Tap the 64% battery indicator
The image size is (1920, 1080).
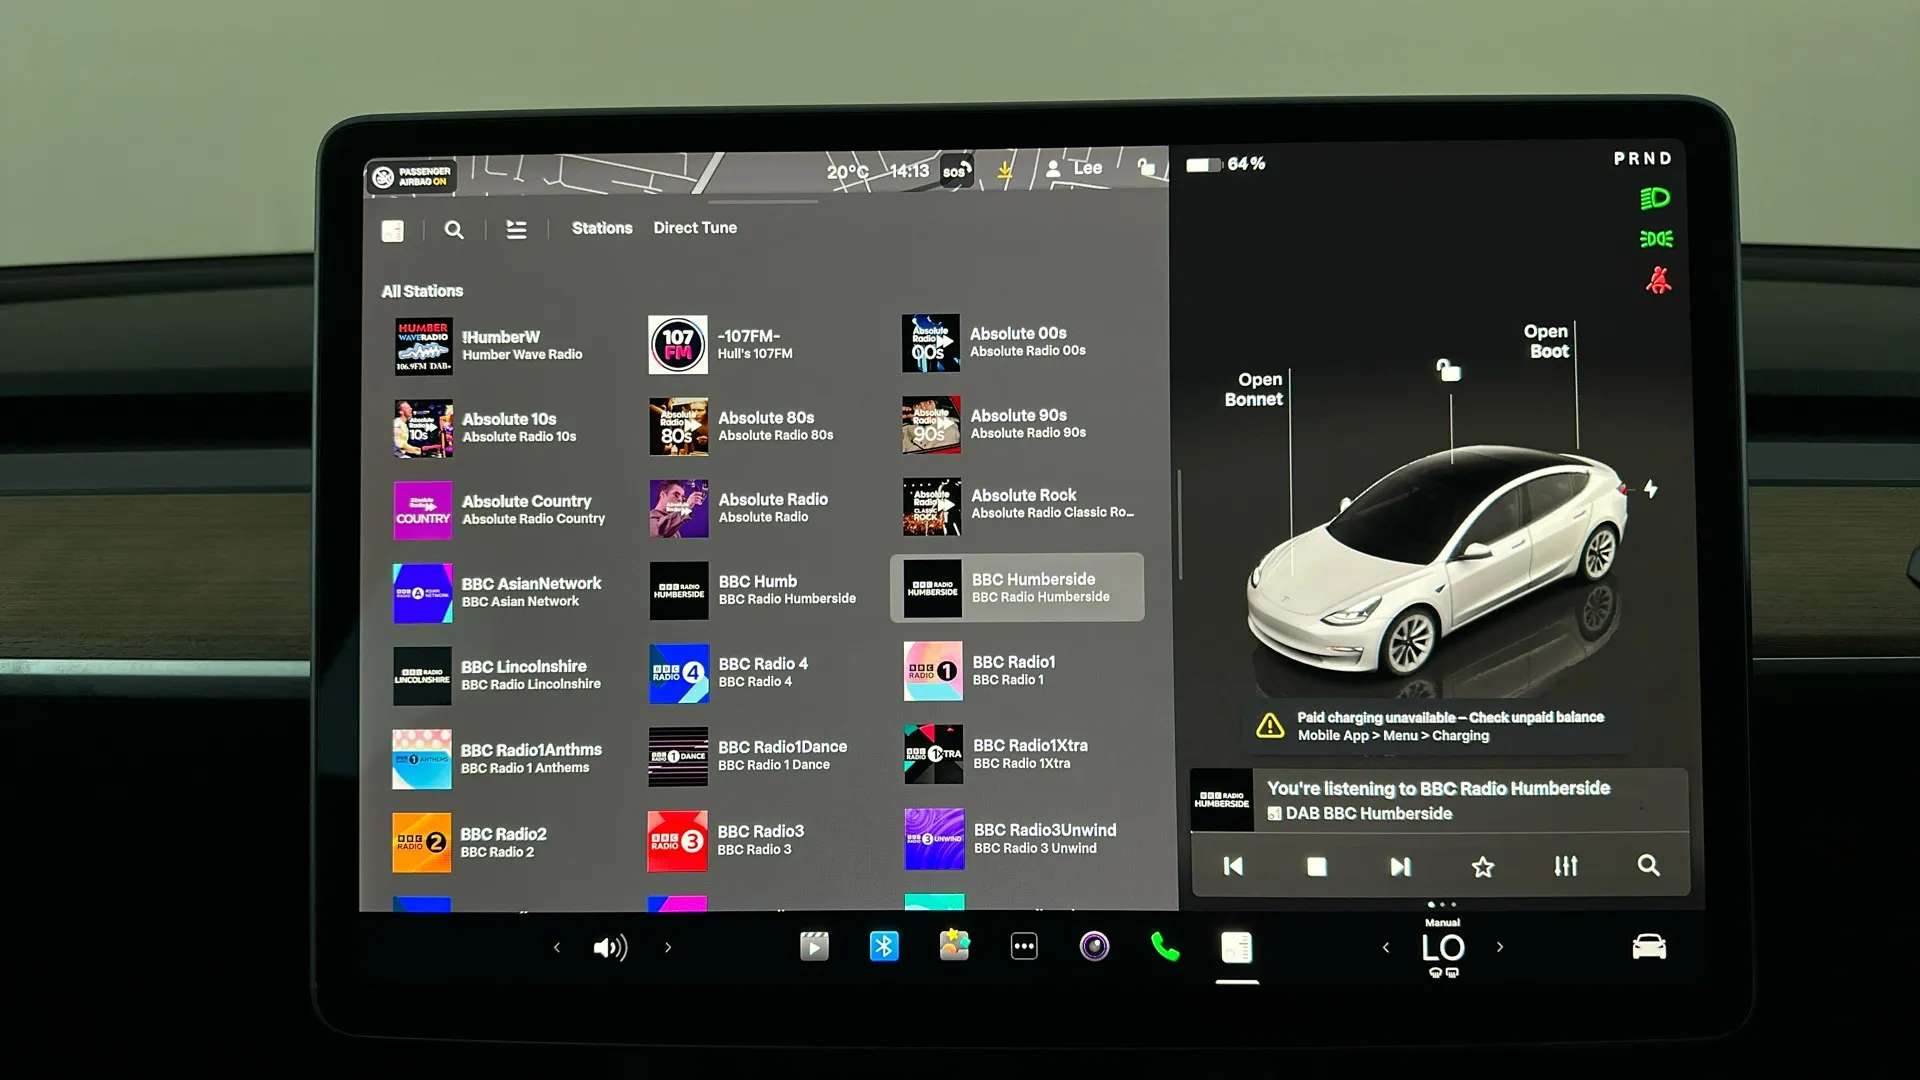coord(1226,164)
